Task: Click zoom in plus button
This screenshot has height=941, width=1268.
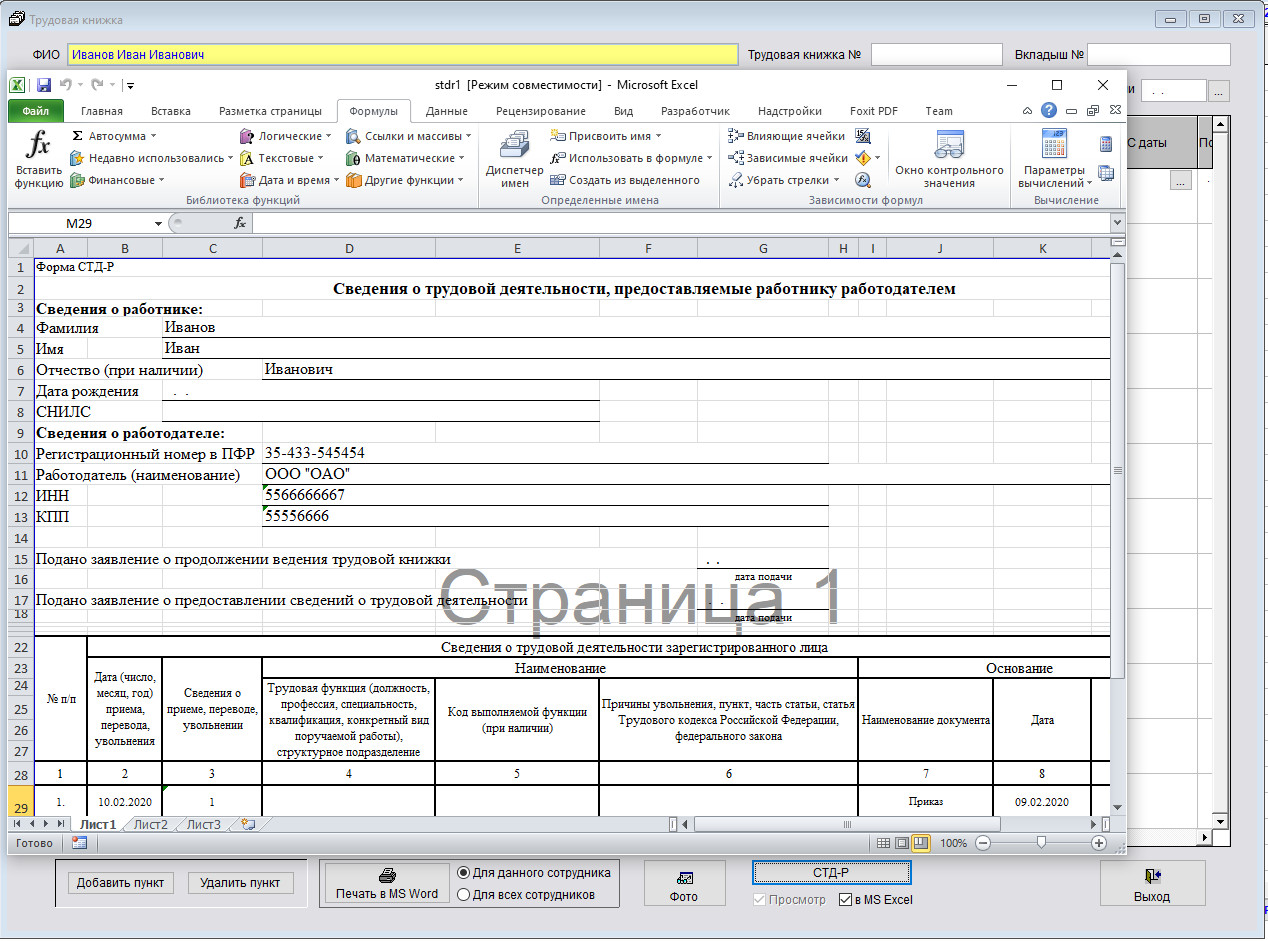Action: pos(1098,843)
